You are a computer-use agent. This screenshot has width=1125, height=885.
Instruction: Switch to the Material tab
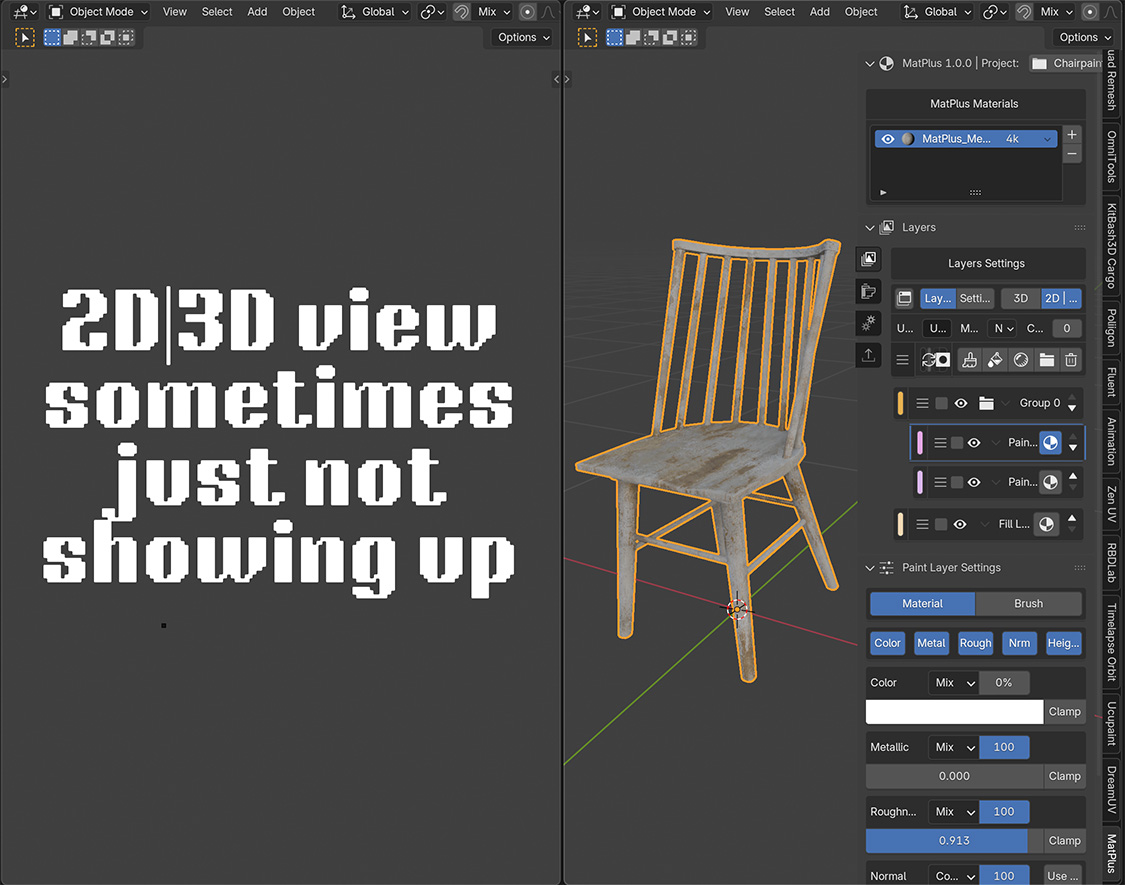tap(922, 604)
